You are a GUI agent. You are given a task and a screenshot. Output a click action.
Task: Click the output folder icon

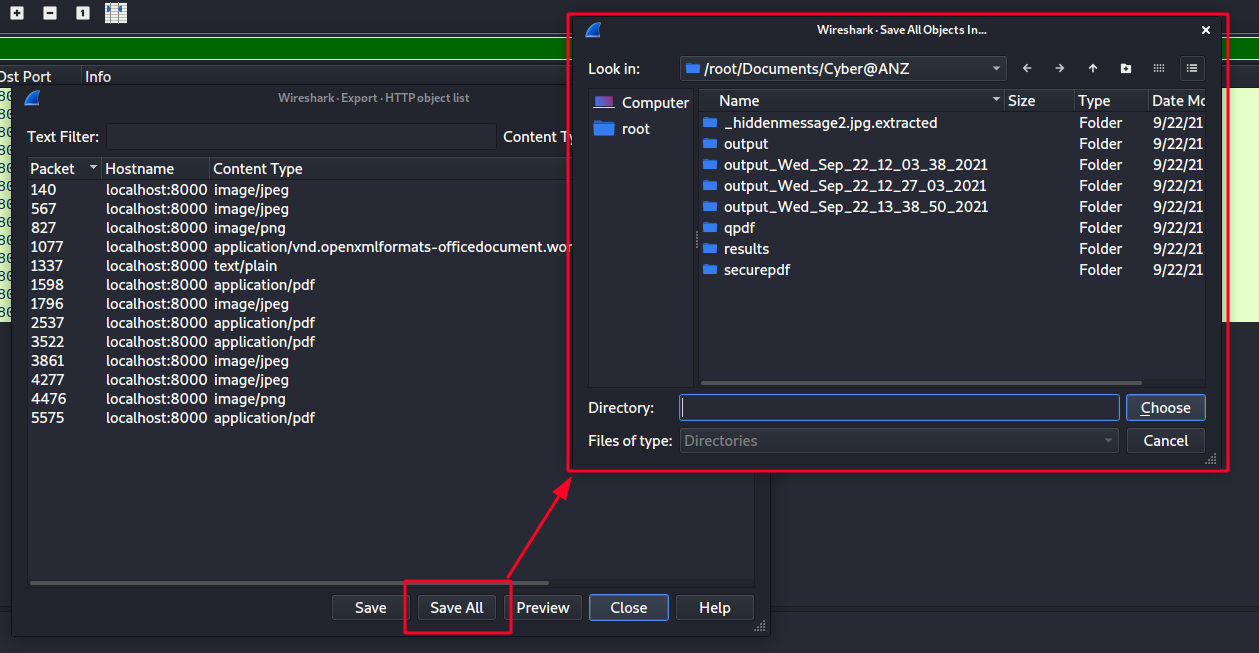click(x=711, y=143)
